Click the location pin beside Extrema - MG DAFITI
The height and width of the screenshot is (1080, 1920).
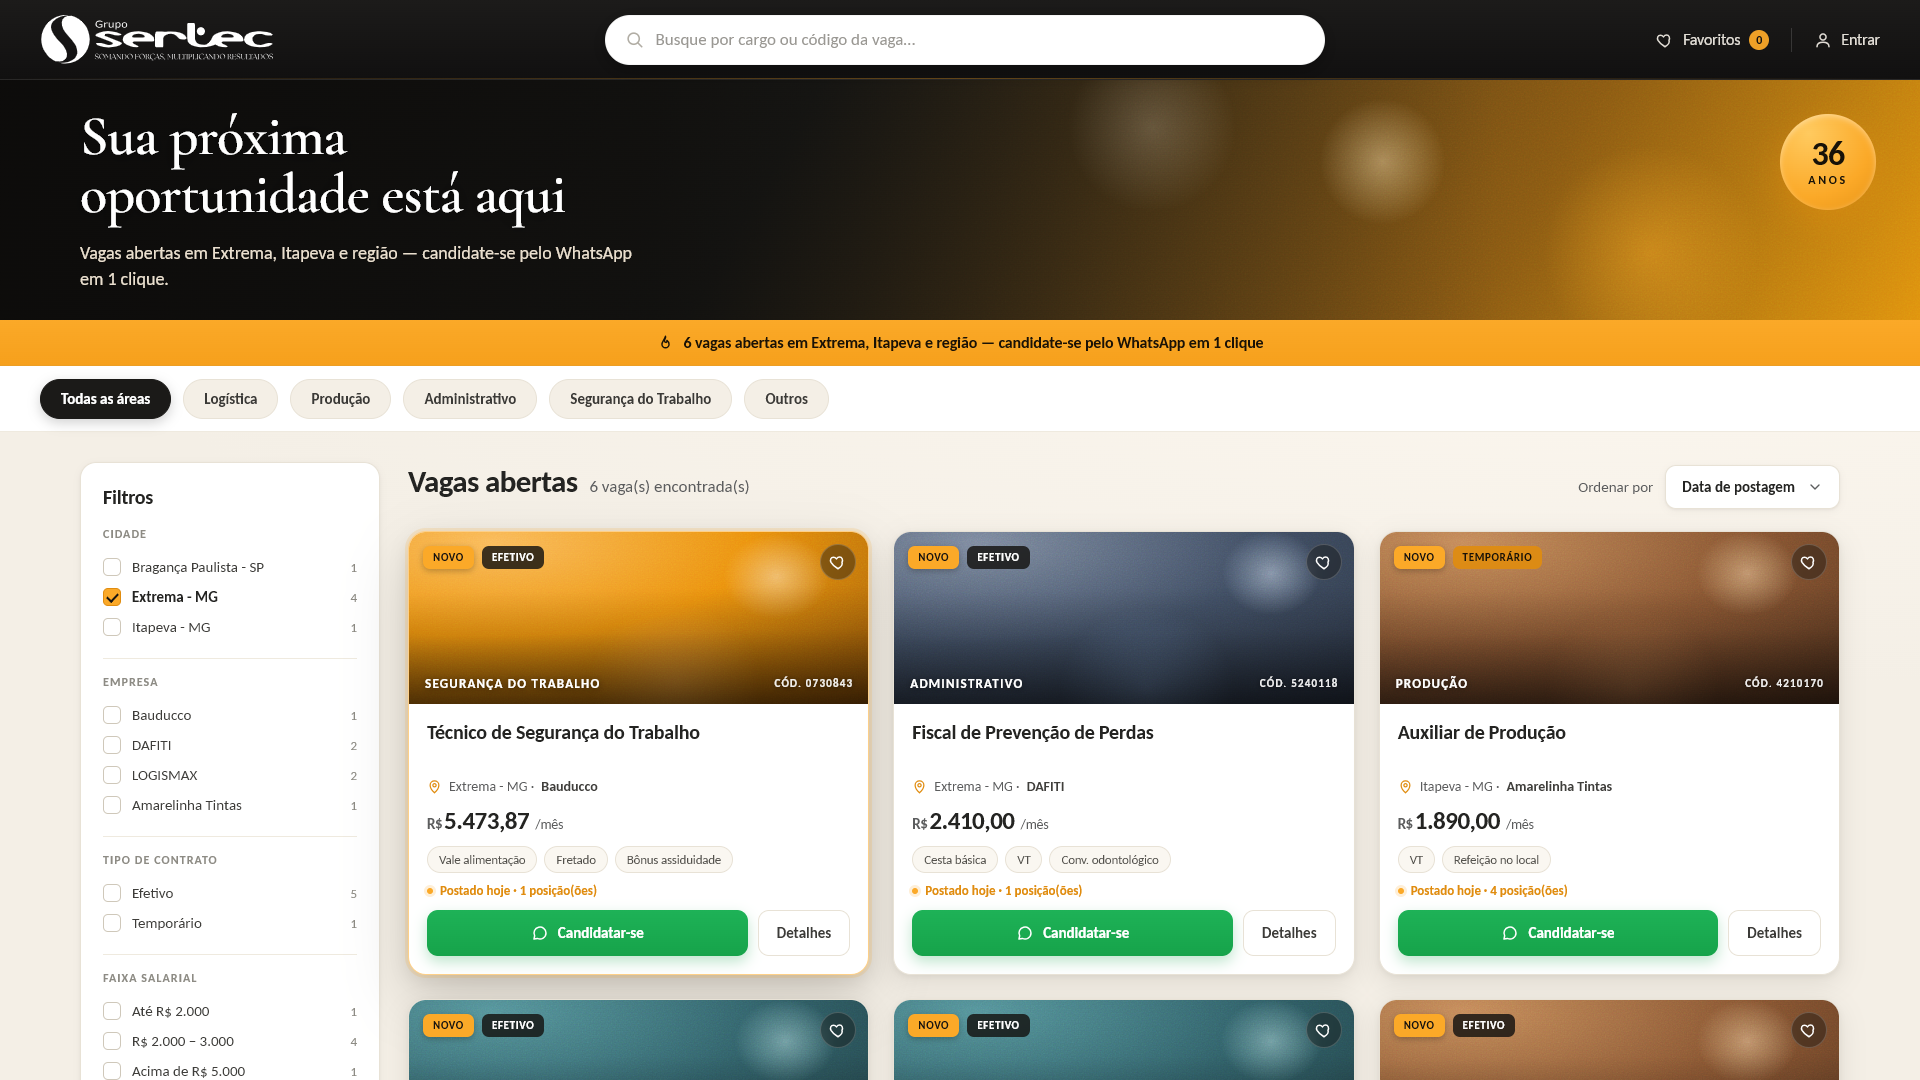click(x=919, y=787)
